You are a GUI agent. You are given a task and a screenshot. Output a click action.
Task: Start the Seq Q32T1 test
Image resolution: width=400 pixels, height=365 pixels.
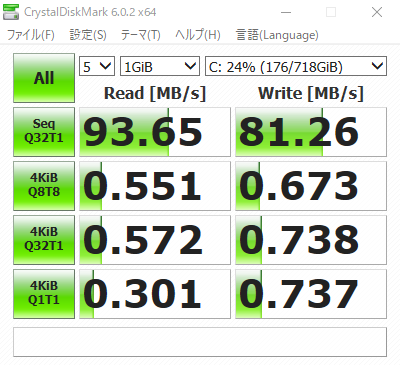point(44,132)
